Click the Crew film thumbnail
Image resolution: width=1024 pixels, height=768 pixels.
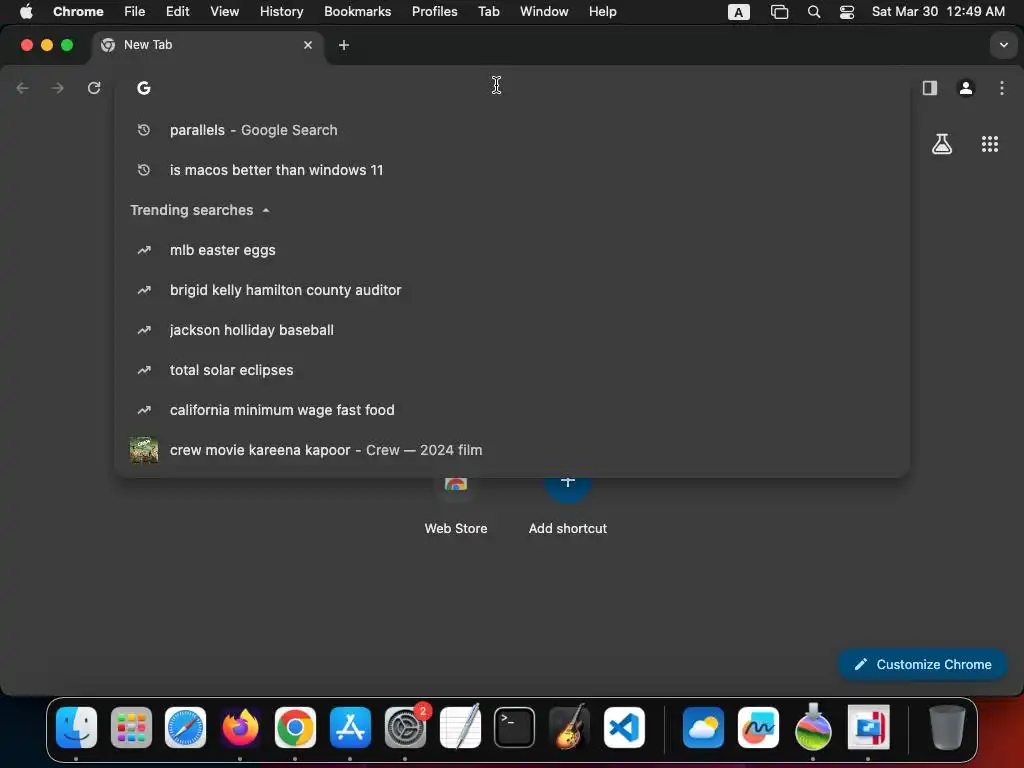click(x=144, y=450)
